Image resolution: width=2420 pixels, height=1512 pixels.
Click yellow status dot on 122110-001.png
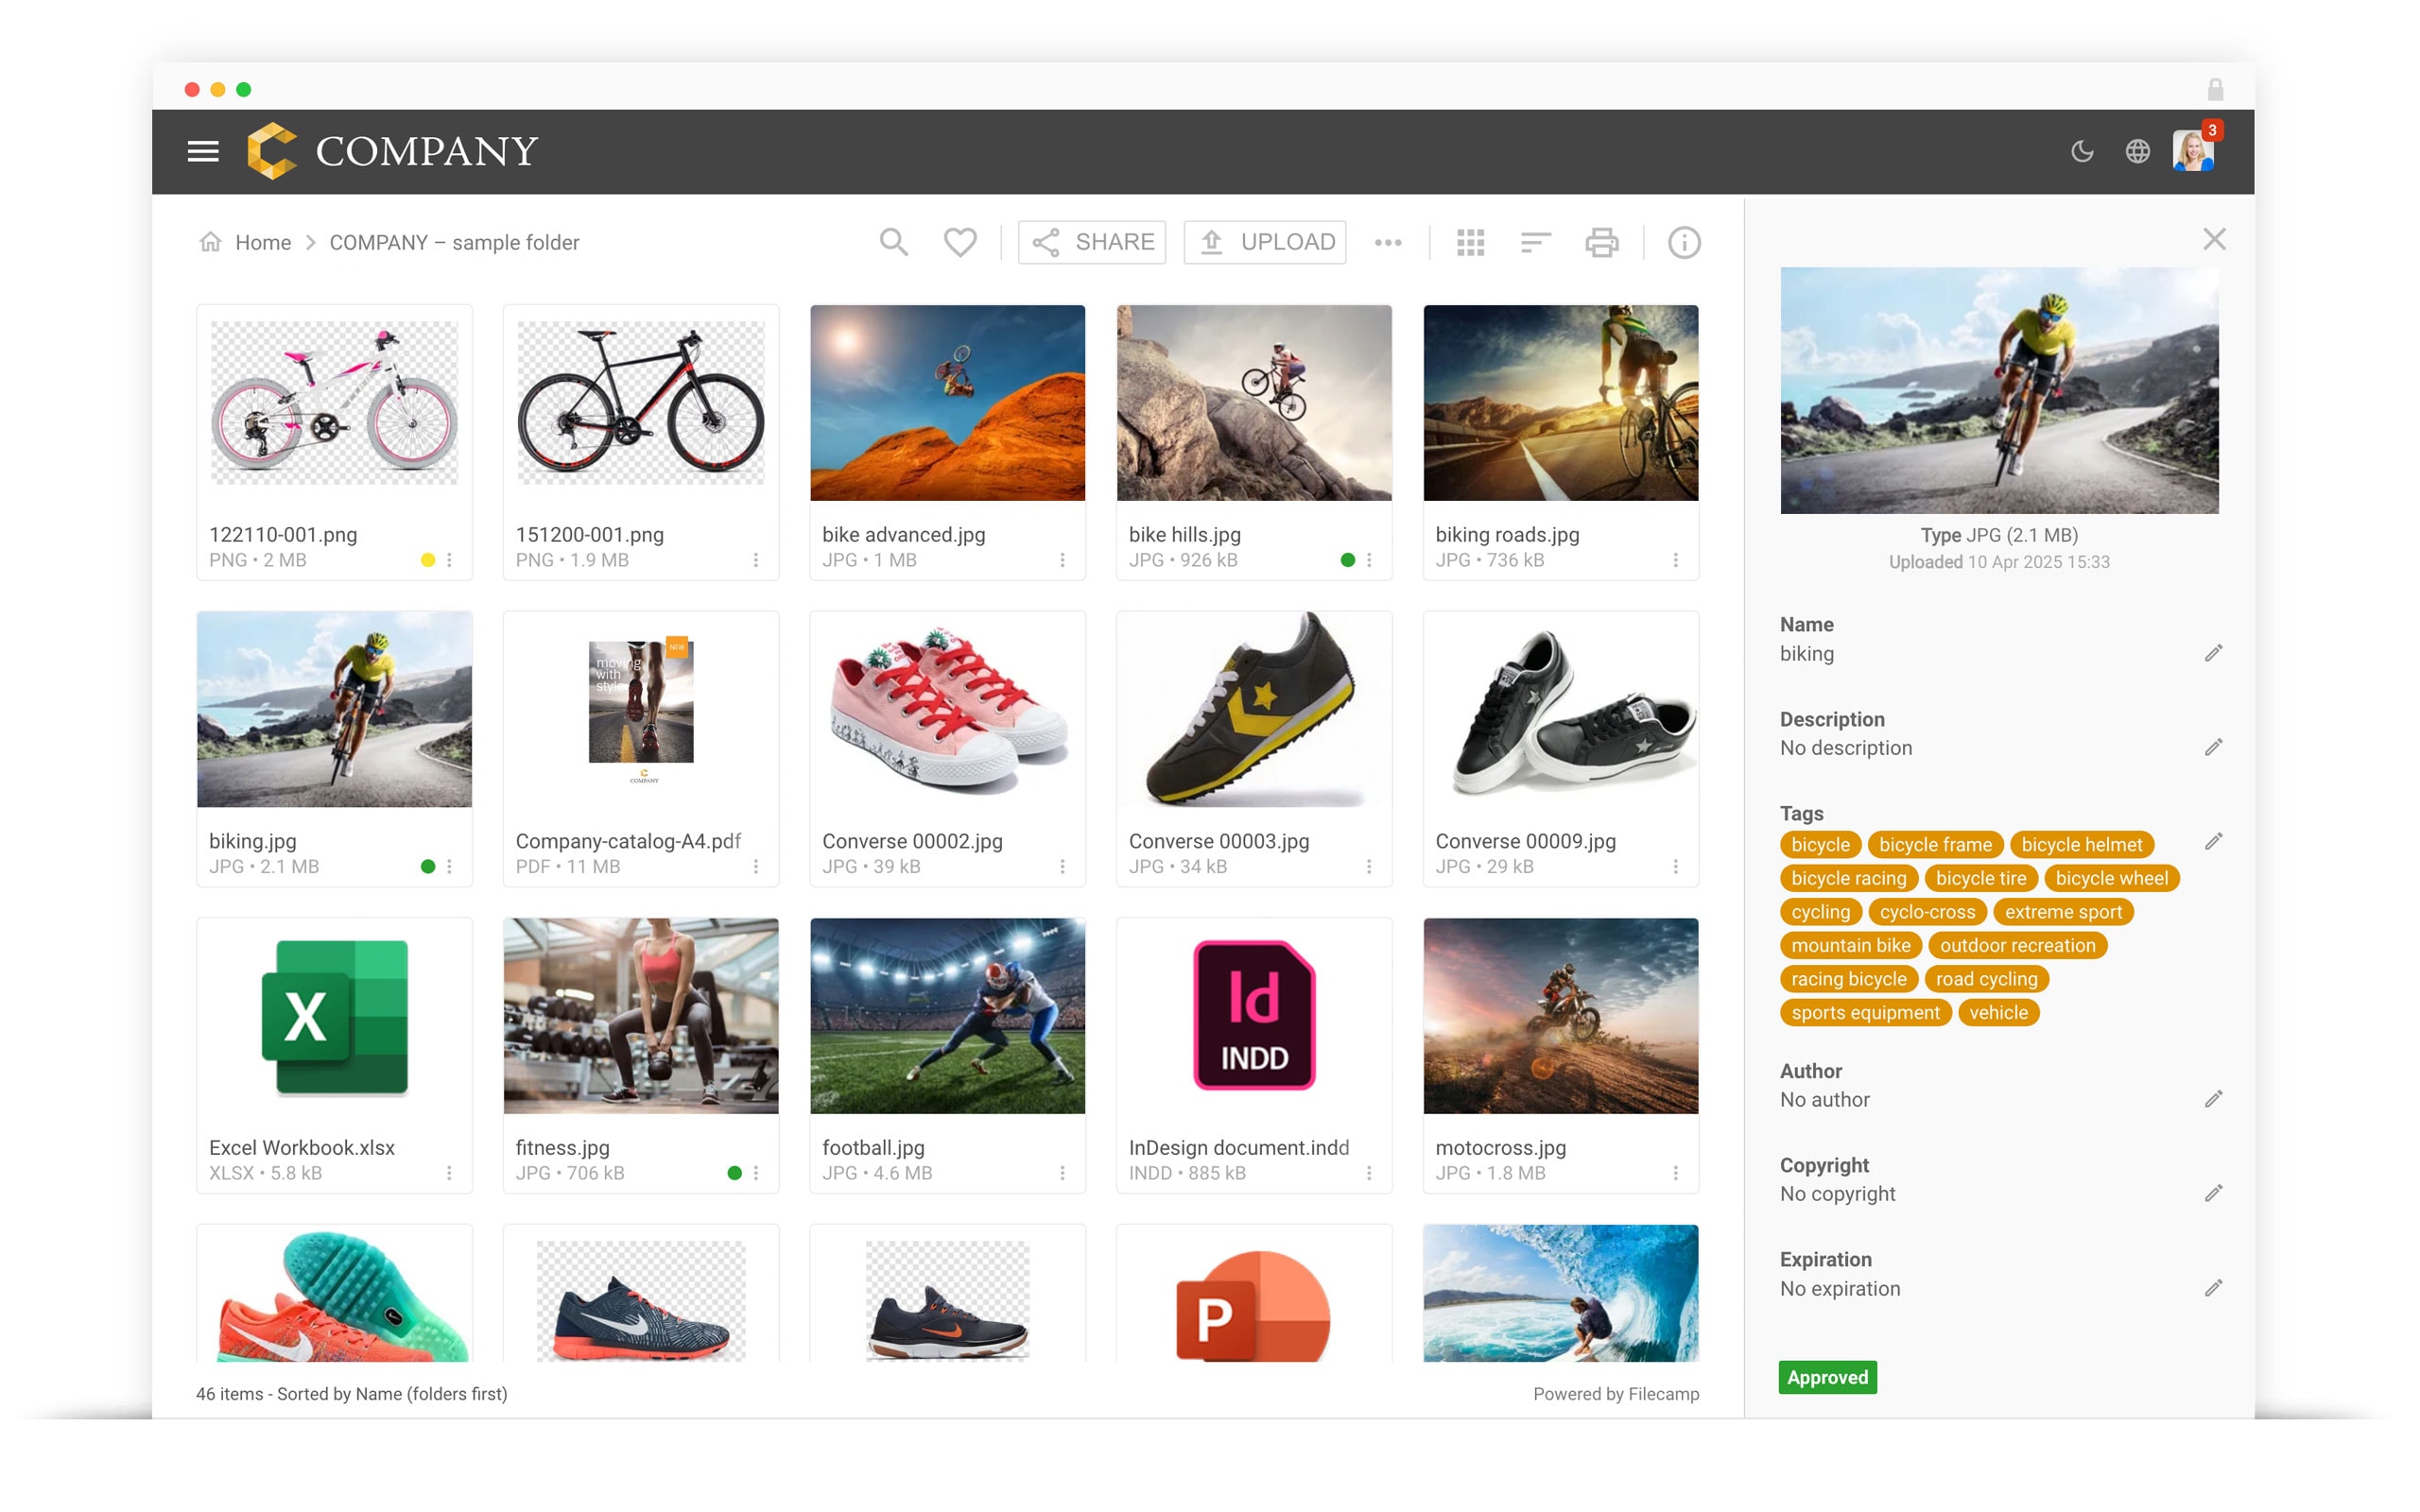428,560
